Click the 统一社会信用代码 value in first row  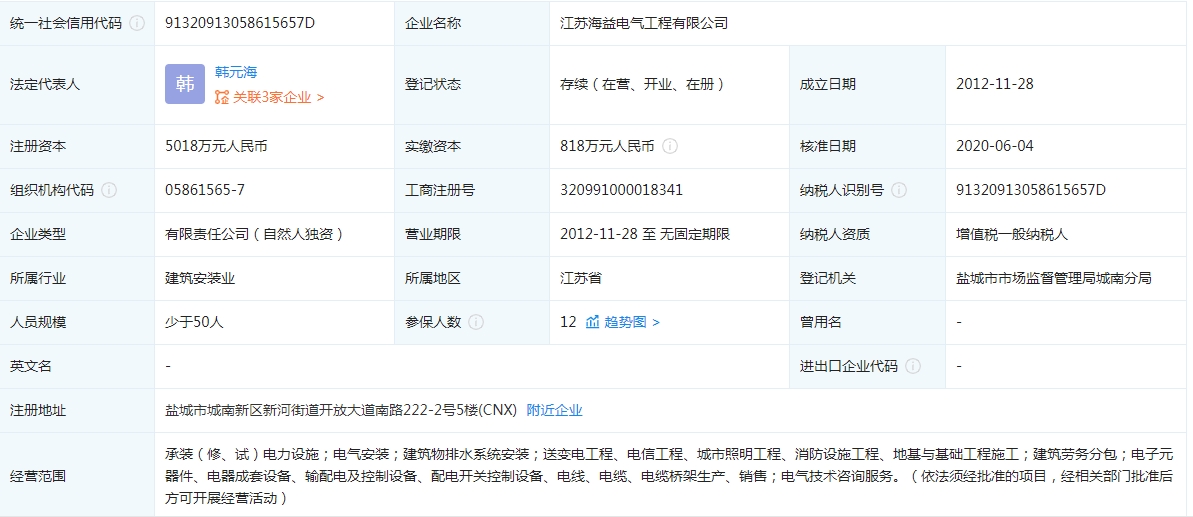(240, 23)
